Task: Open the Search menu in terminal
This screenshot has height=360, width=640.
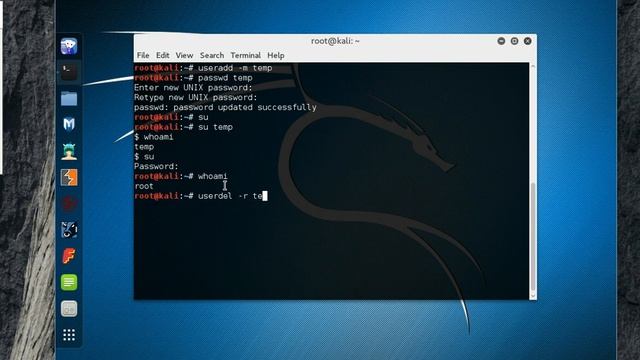Action: pyautogui.click(x=212, y=55)
